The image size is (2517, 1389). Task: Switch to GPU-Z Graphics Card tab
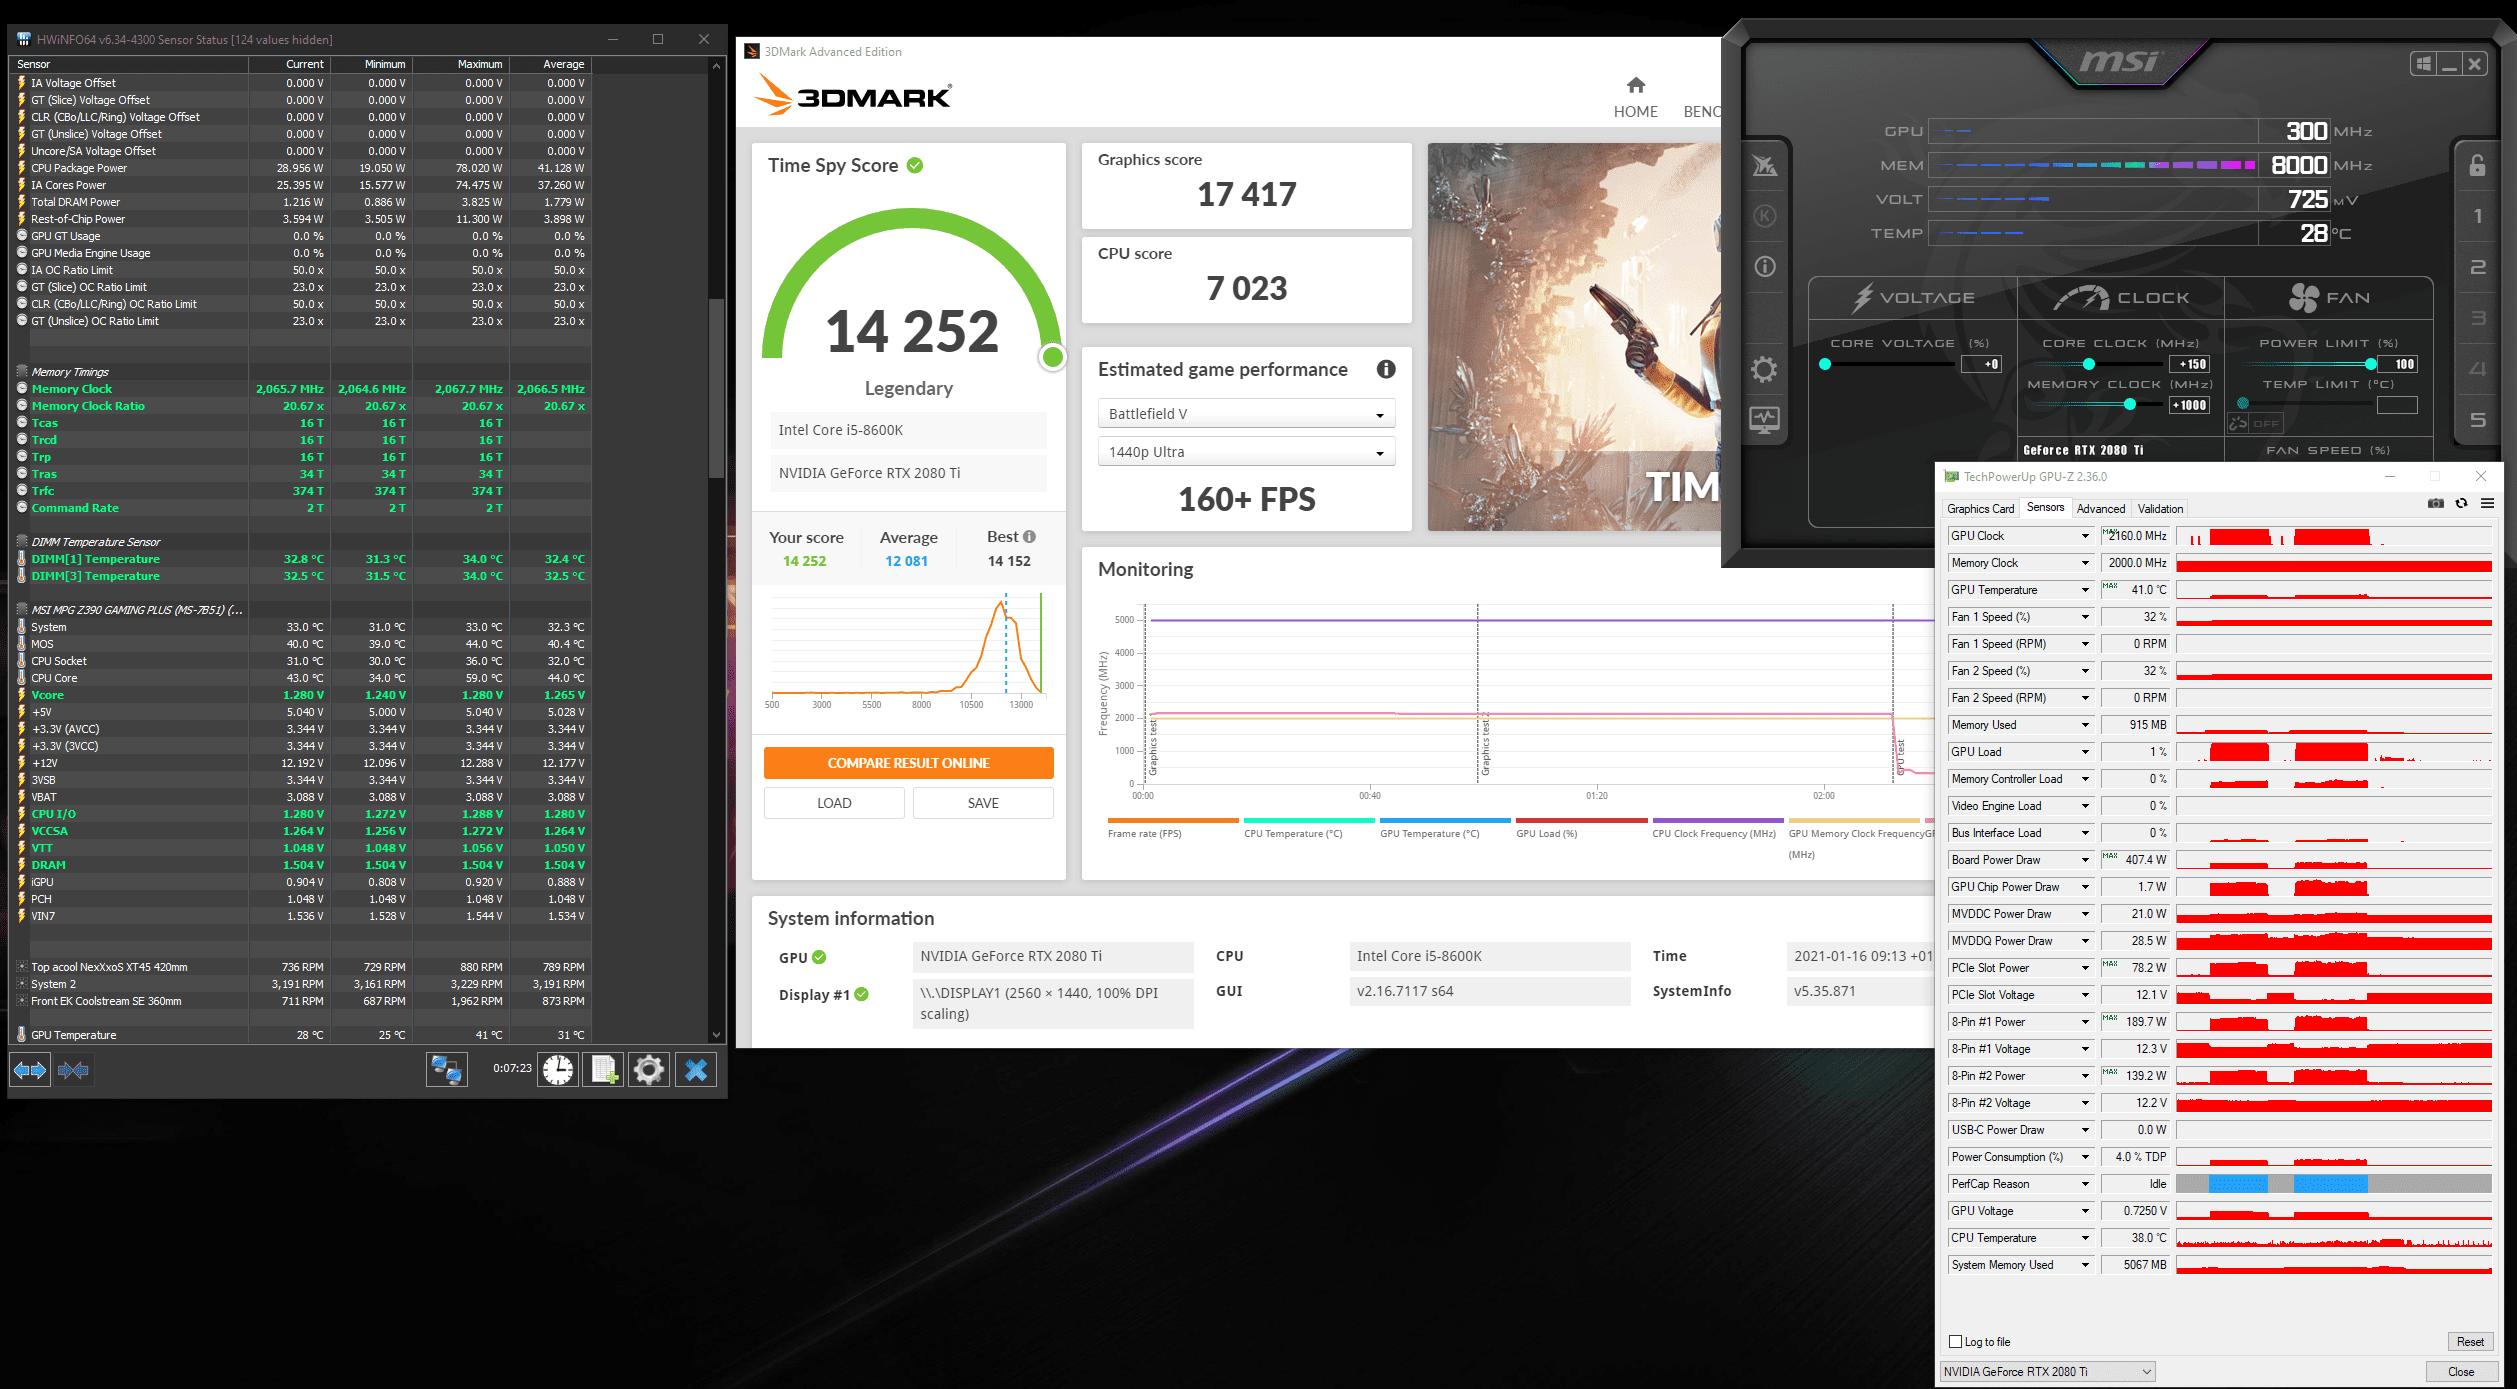(x=1980, y=509)
